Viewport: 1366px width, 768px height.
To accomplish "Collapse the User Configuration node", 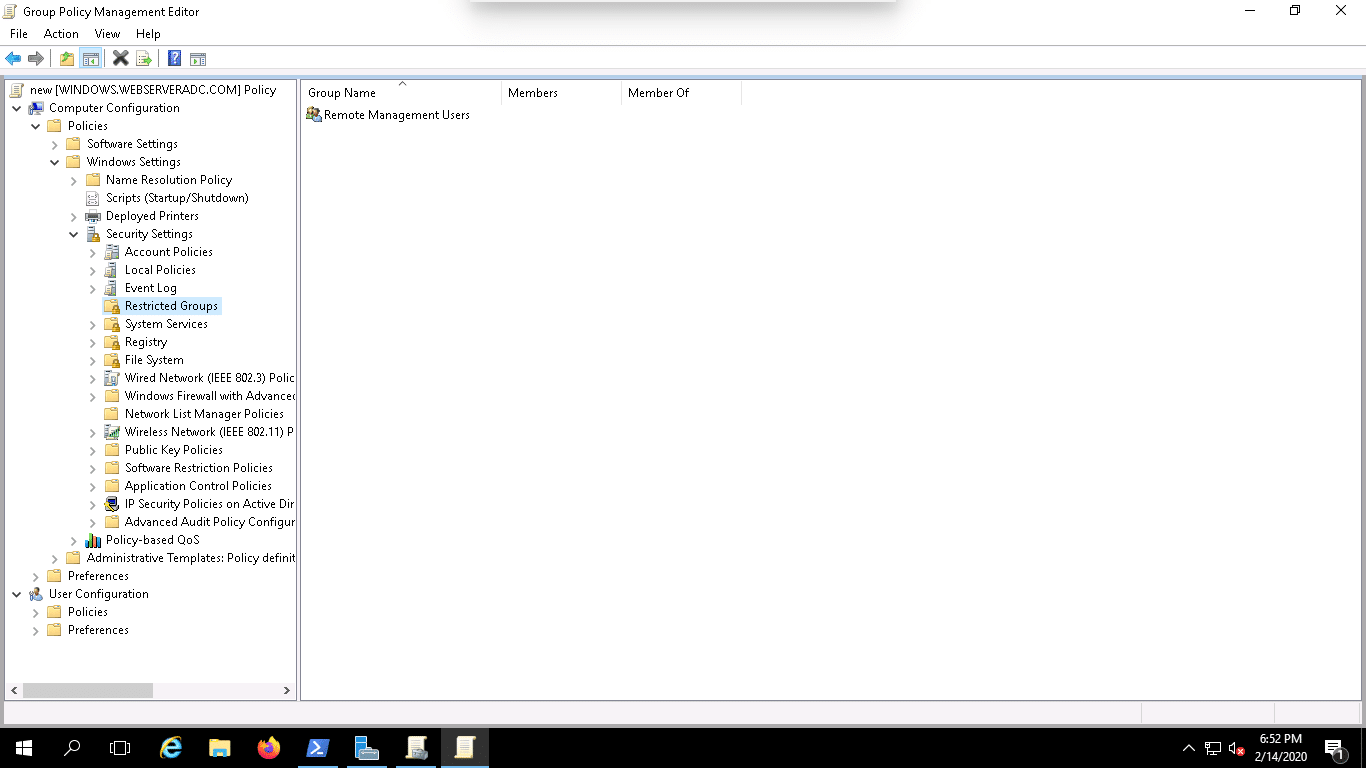I will (17, 594).
